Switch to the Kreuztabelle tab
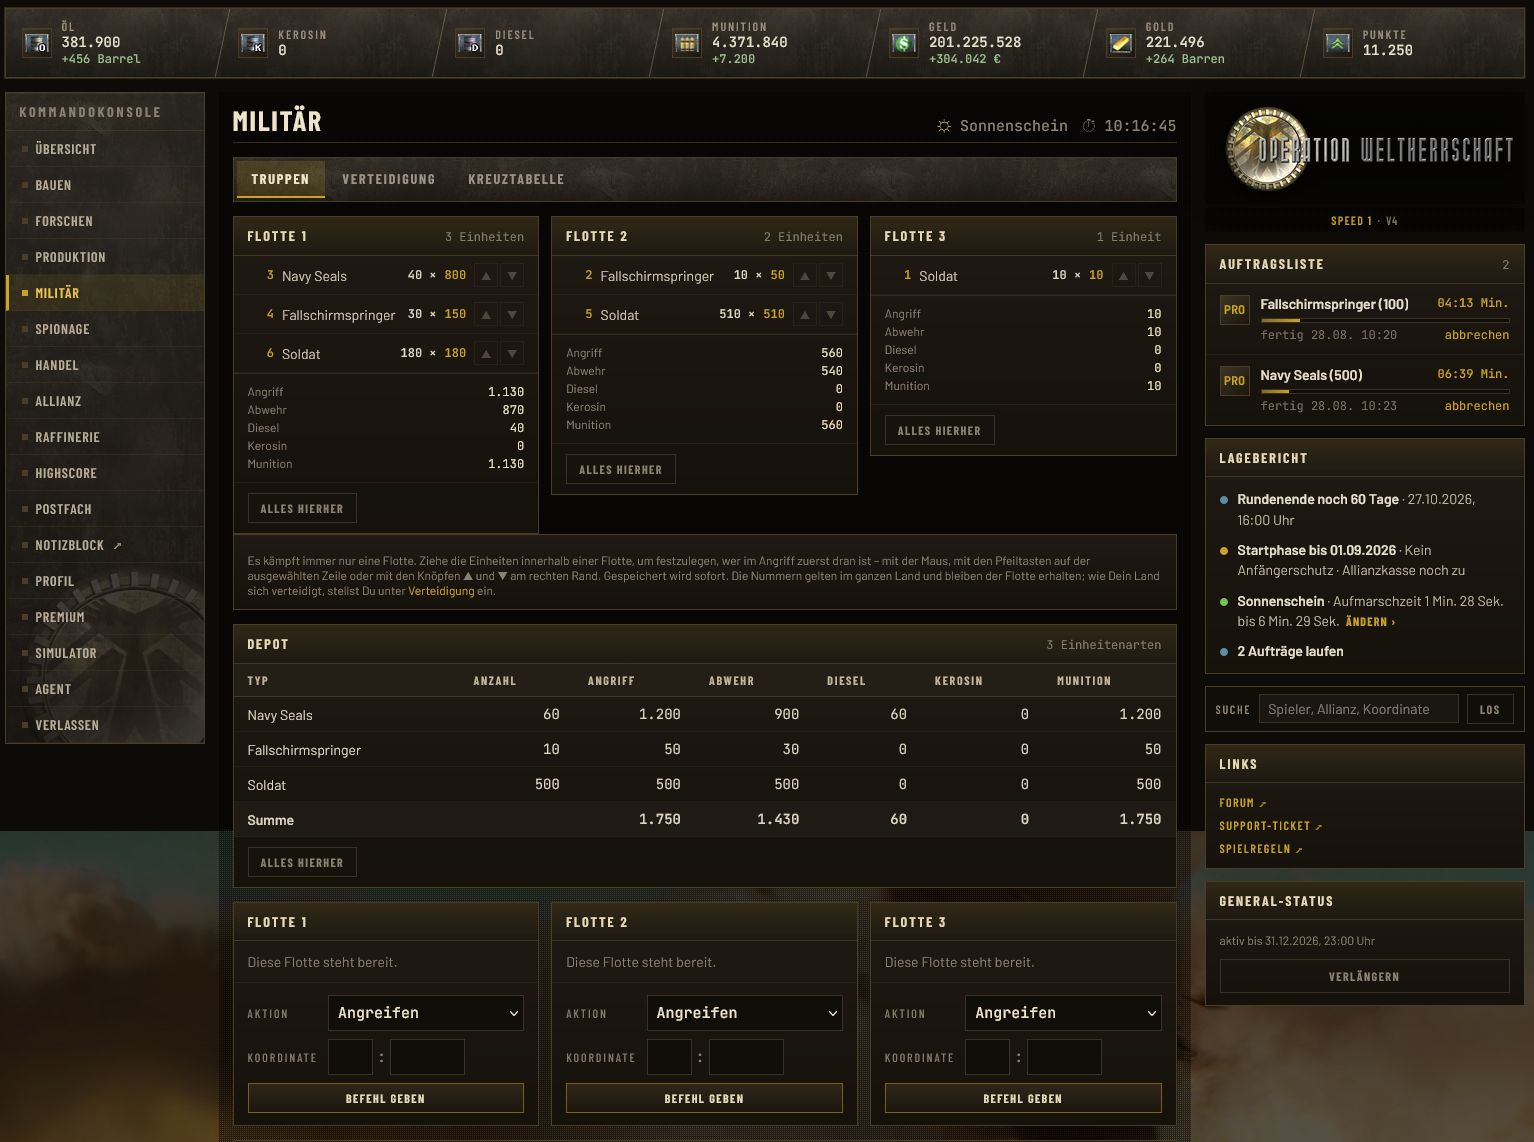This screenshot has height=1142, width=1534. point(516,179)
